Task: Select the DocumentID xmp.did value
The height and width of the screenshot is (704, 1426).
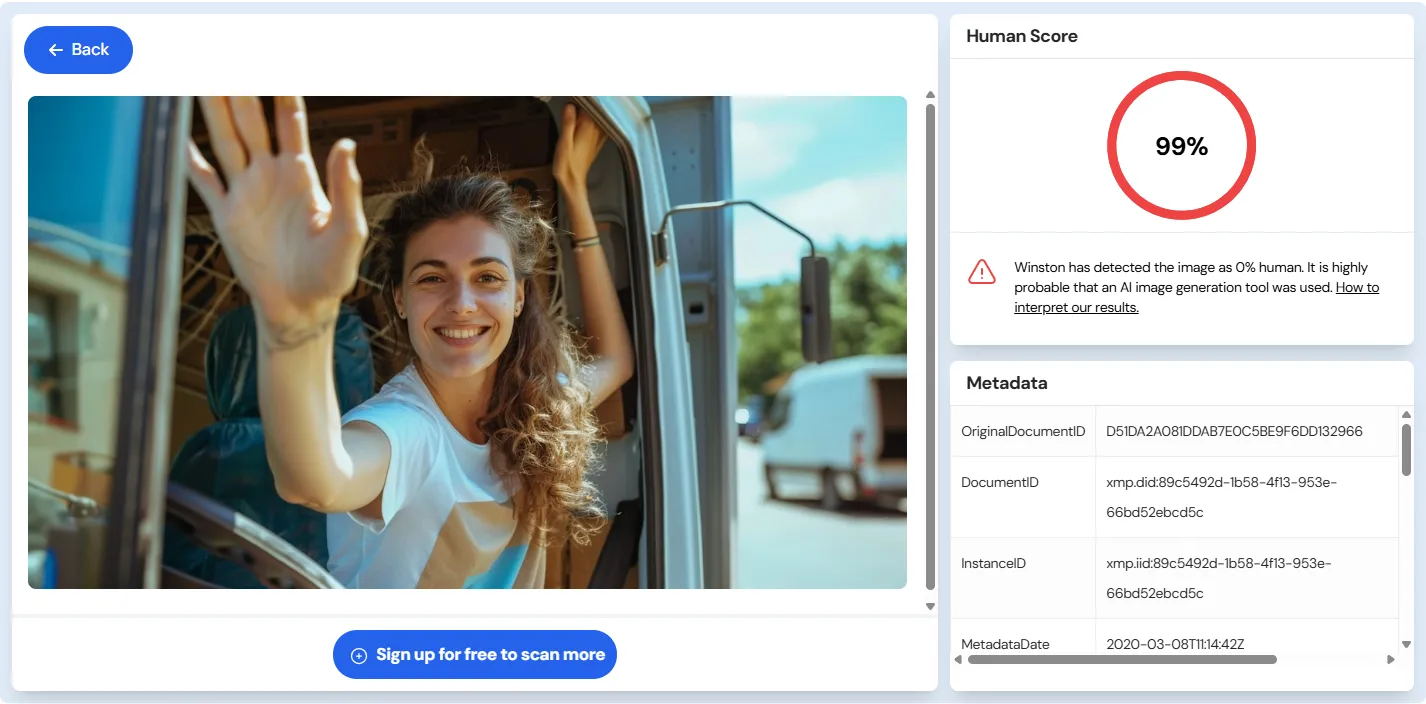Action: 1218,497
